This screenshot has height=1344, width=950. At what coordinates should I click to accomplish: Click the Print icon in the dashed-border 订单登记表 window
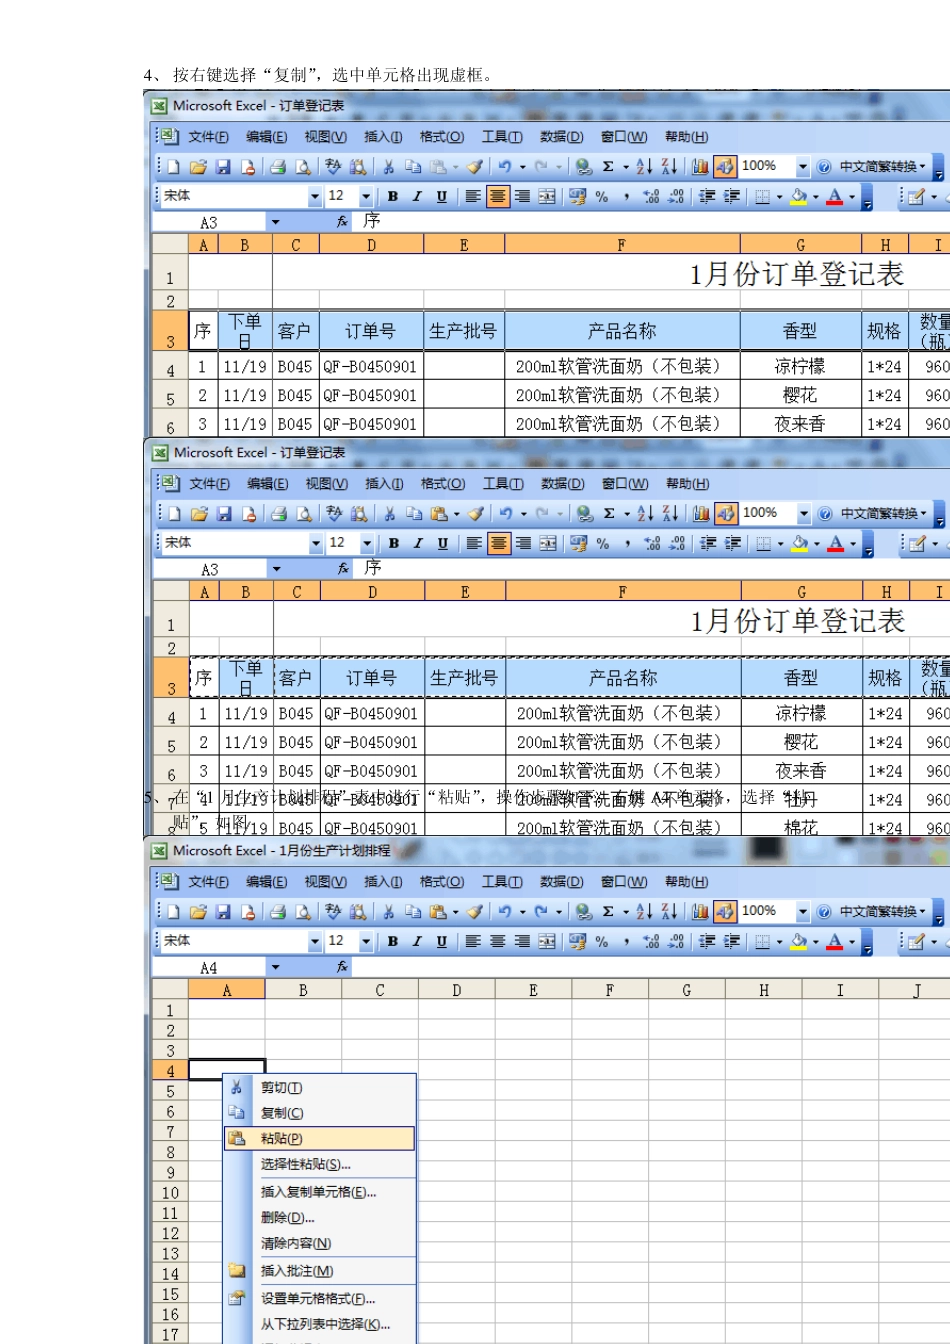tap(278, 513)
